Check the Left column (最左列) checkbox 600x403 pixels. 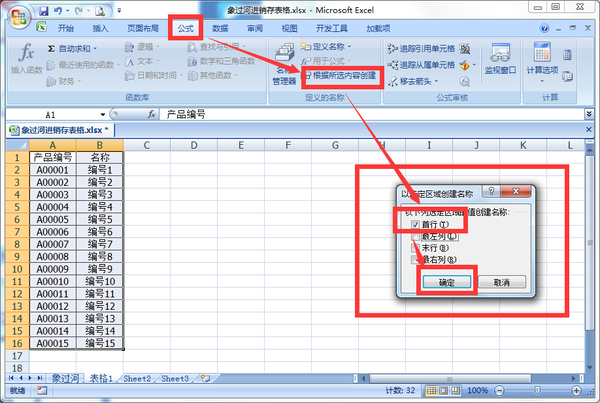pyautogui.click(x=414, y=237)
